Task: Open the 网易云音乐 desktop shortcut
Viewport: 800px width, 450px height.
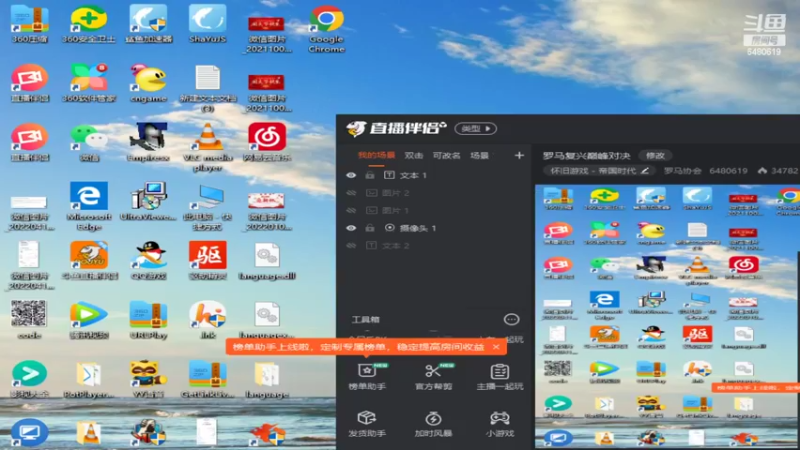Action: pyautogui.click(x=267, y=142)
